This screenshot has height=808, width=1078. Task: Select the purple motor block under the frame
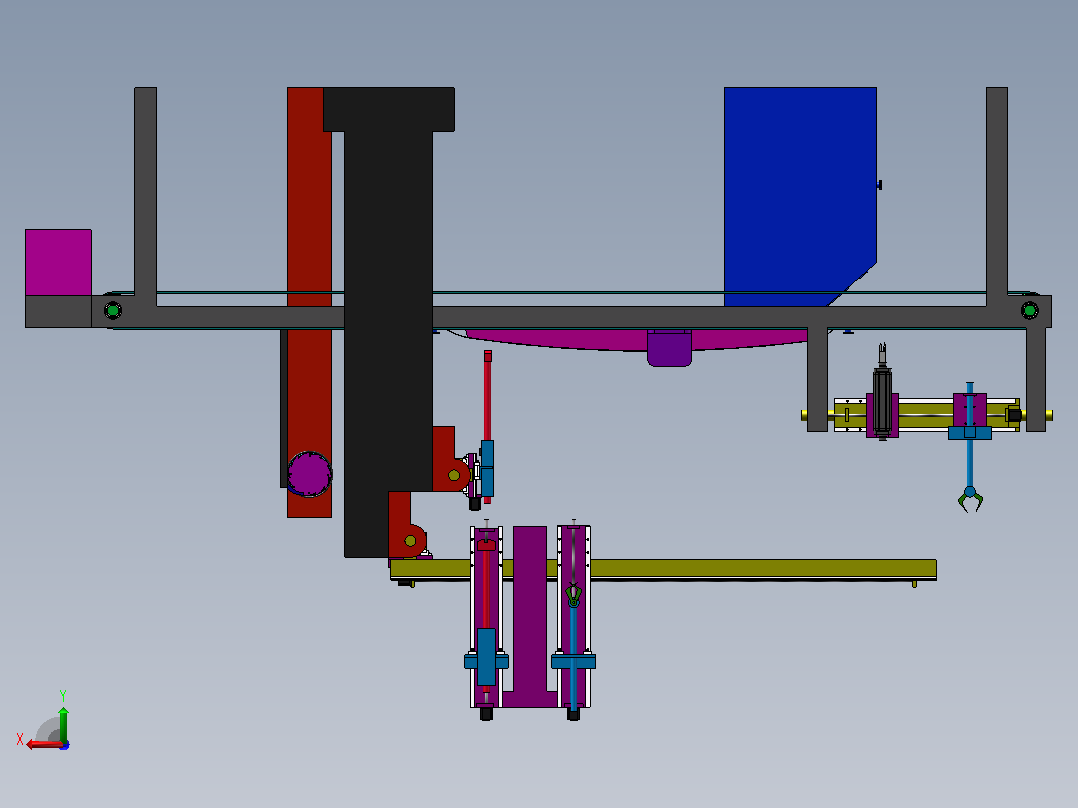click(x=669, y=348)
